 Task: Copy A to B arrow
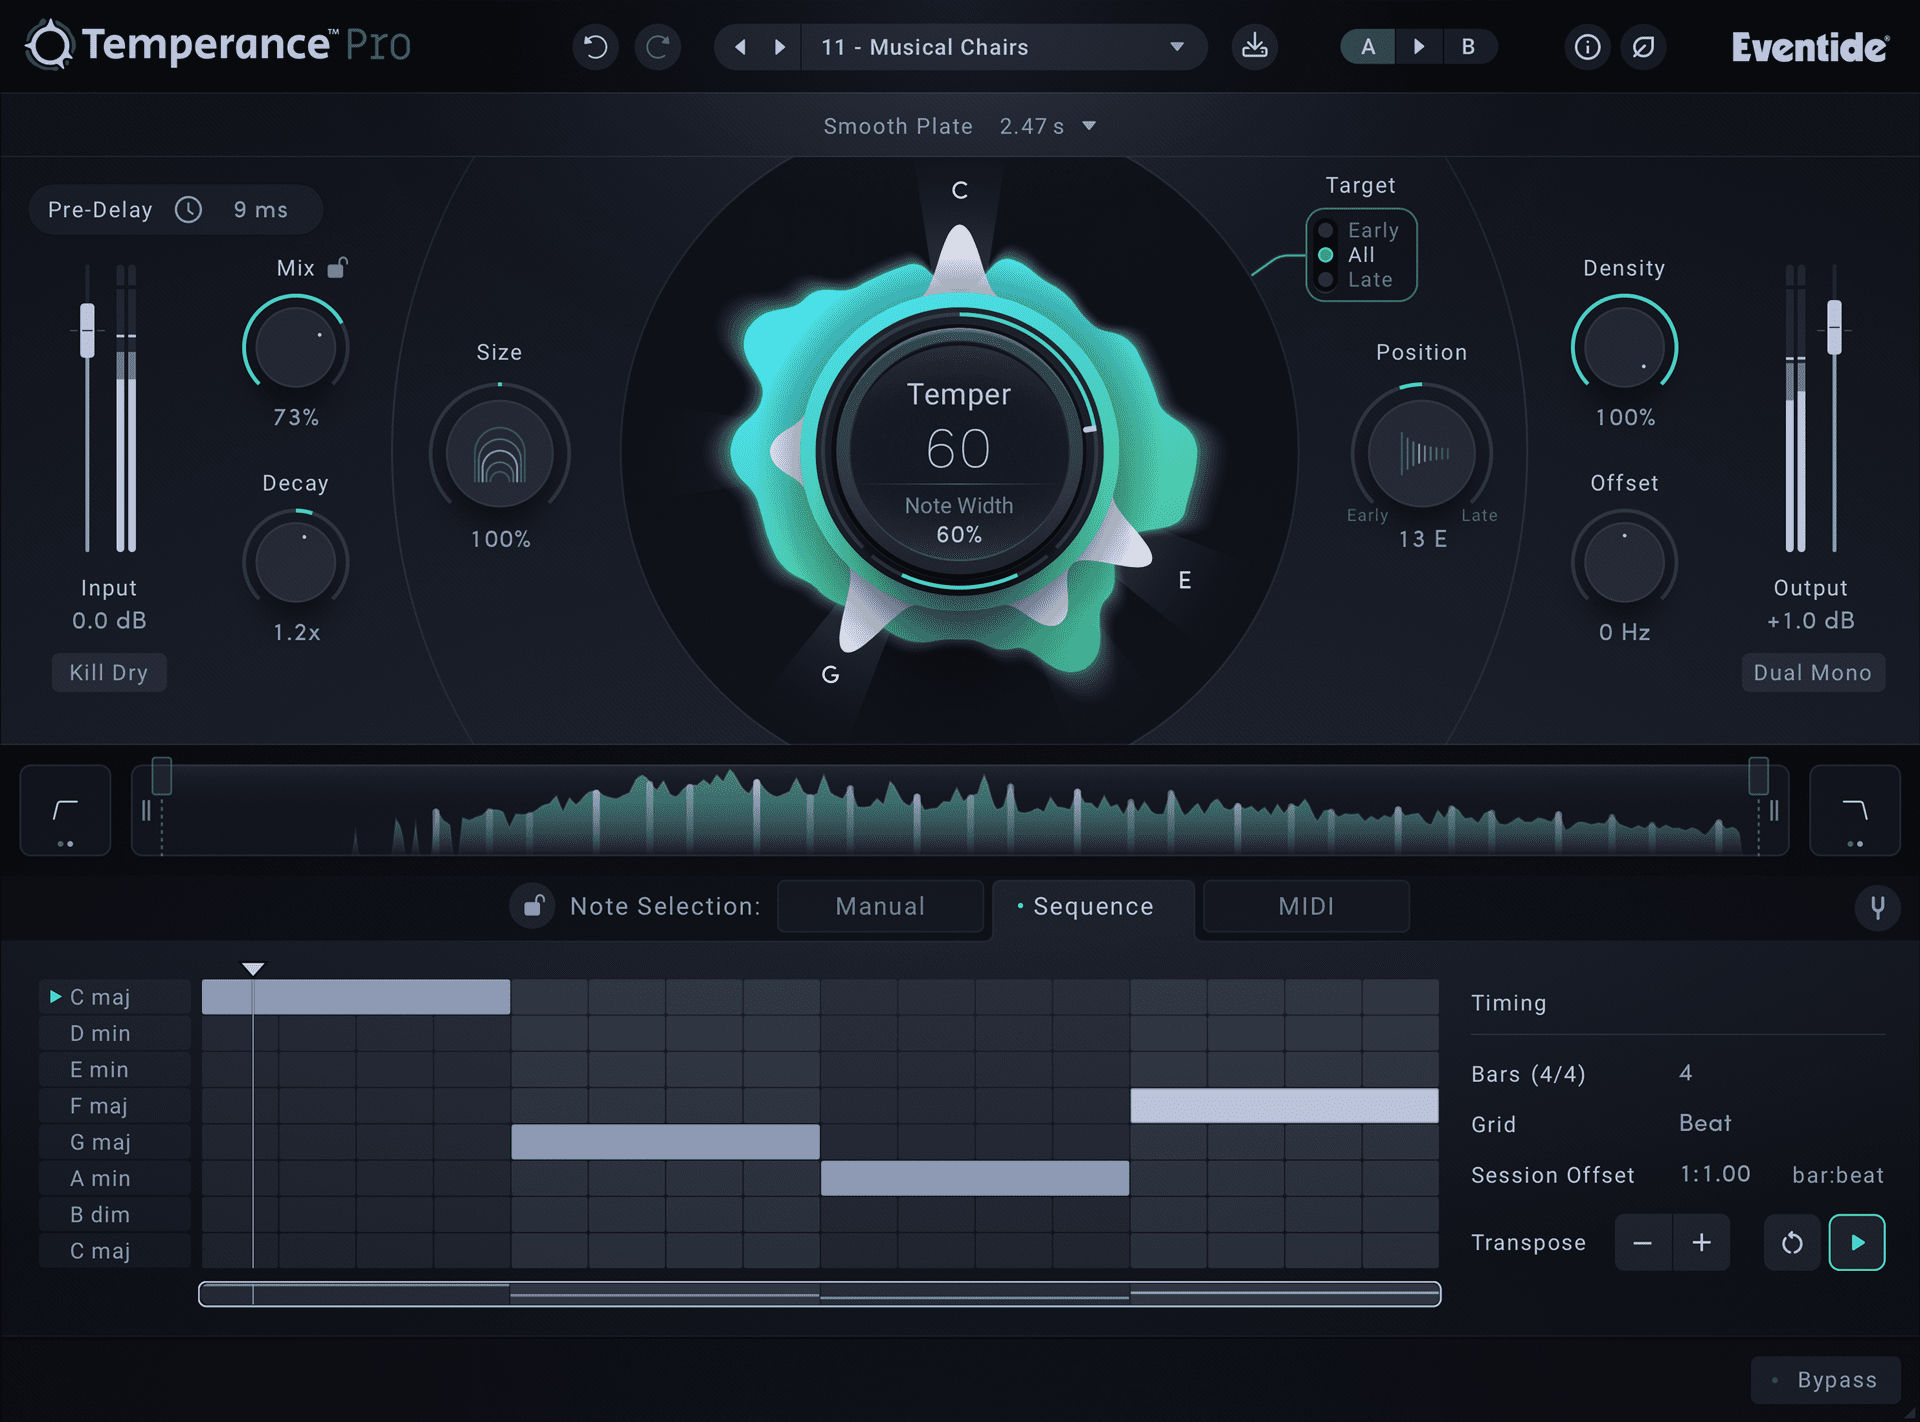pos(1418,47)
